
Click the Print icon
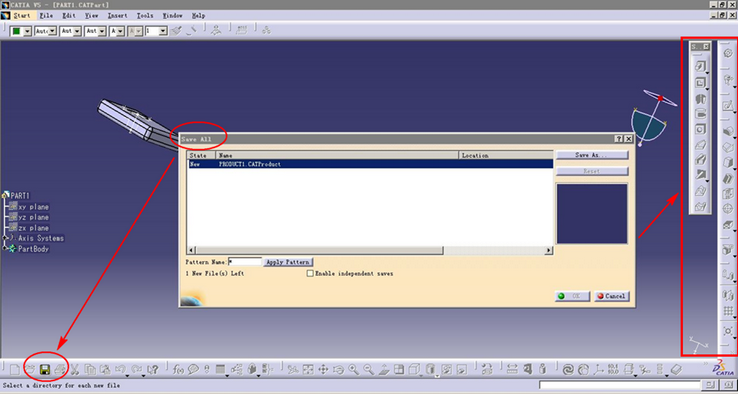point(60,370)
